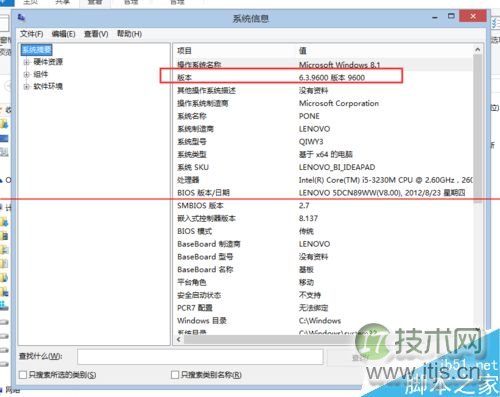Click the value C:\Windows
Image resolution: width=500 pixels, height=397 pixels.
point(320,321)
